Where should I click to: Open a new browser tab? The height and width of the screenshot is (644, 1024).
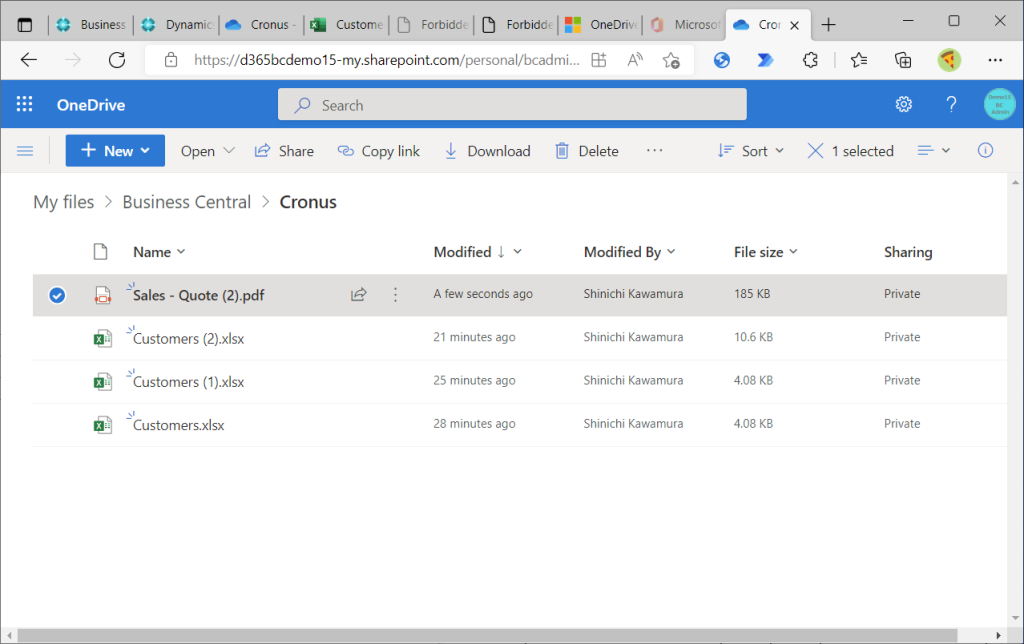(x=828, y=25)
